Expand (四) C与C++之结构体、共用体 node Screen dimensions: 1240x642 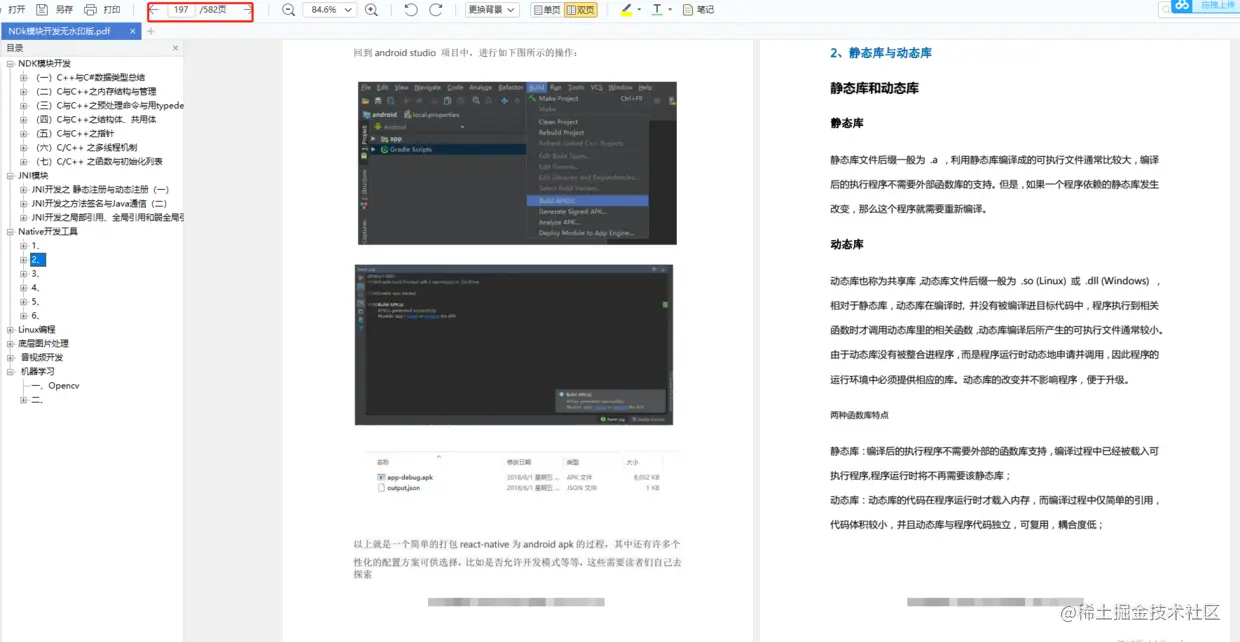[x=24, y=119]
